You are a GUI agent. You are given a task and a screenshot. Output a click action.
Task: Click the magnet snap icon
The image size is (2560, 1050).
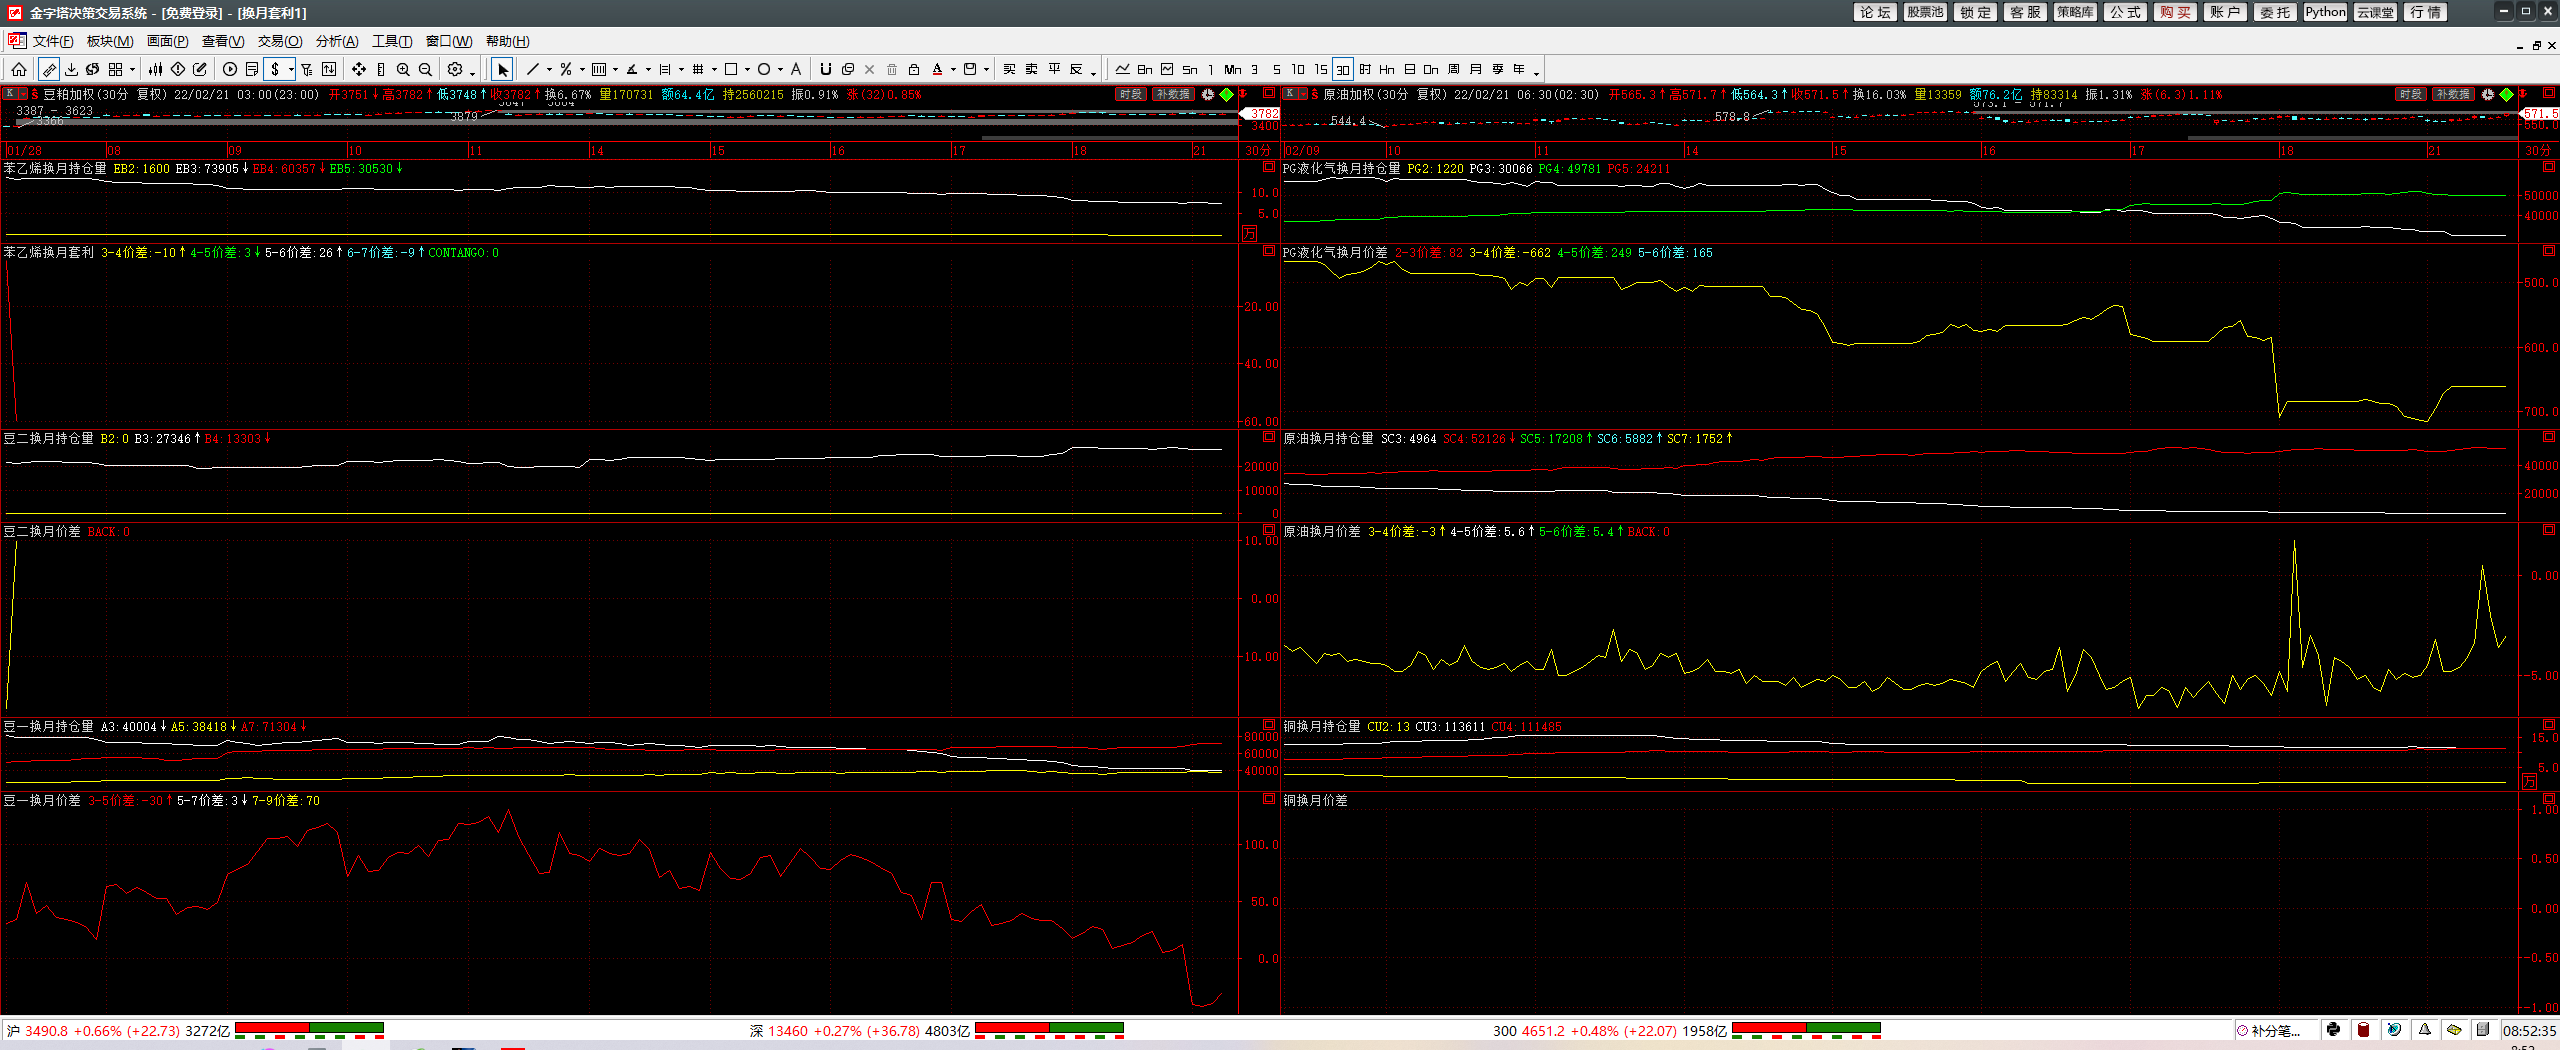pos(825,69)
